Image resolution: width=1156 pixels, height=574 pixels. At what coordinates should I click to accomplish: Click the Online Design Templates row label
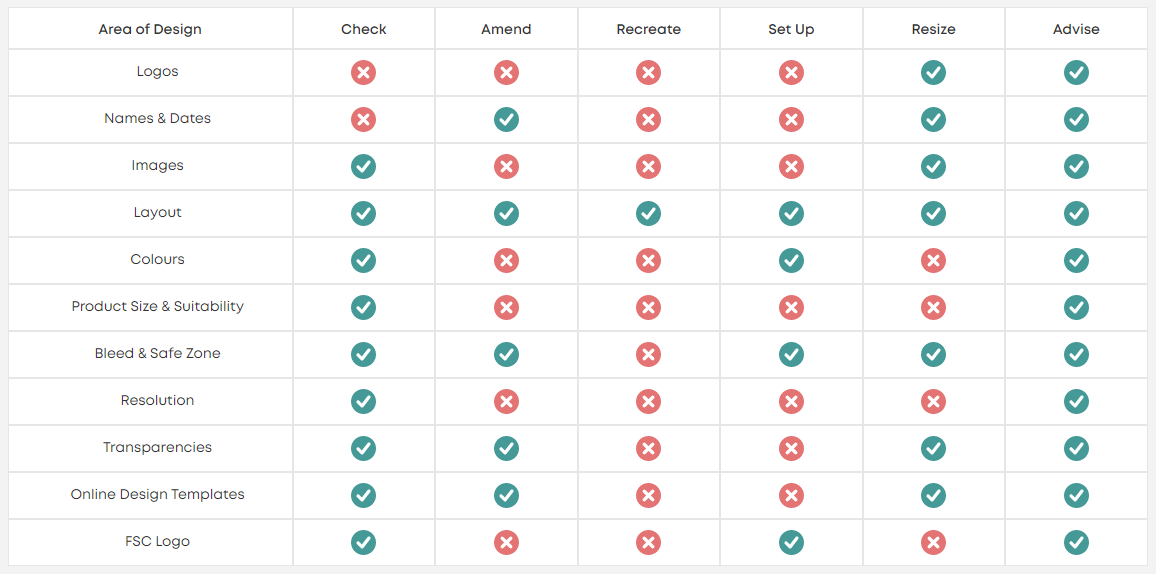(158, 494)
